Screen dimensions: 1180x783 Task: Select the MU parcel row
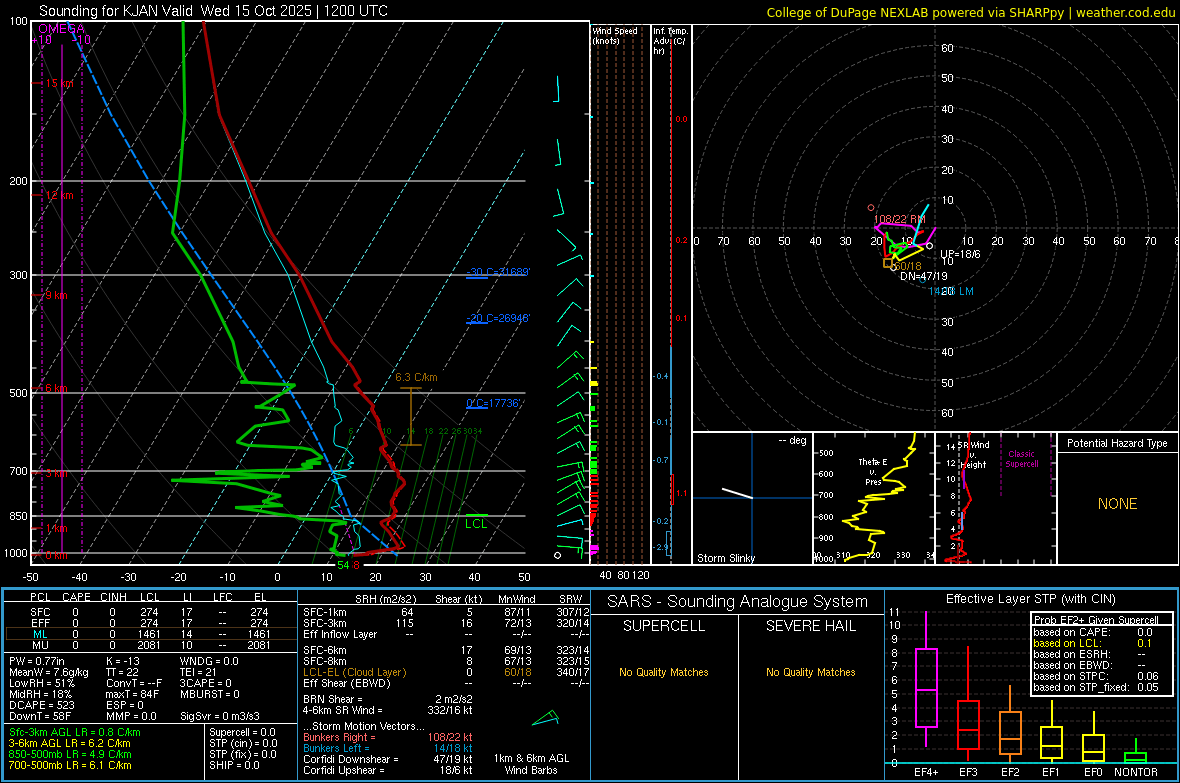(x=150, y=645)
